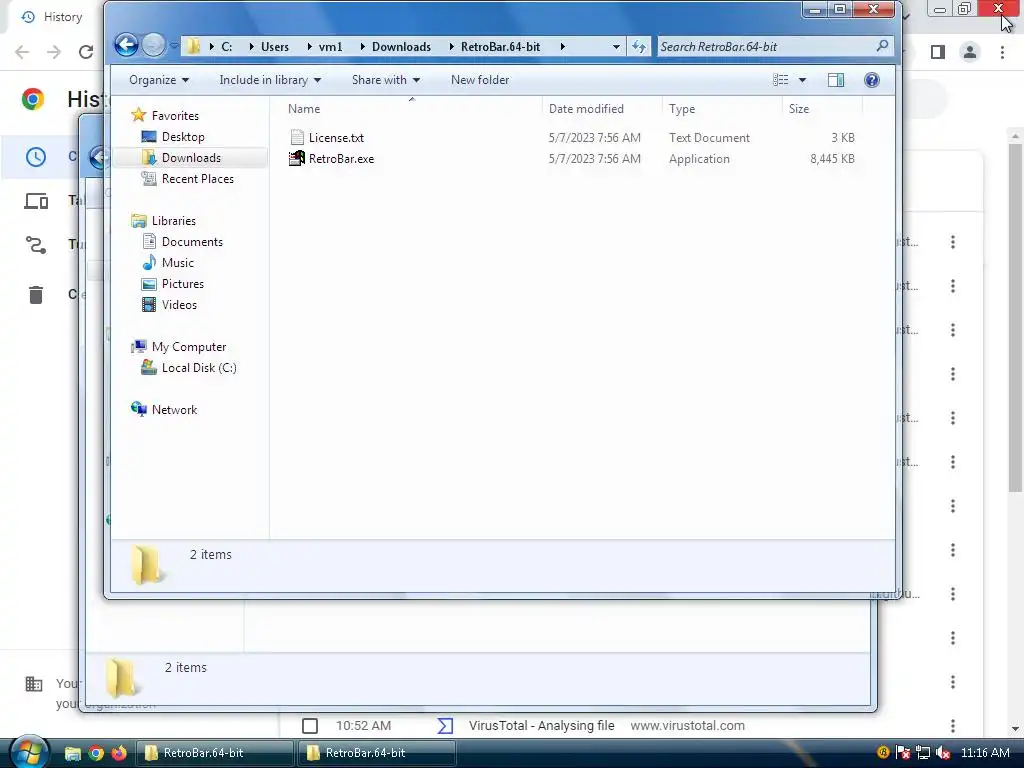Click C: breadcrumb in address bar
The height and width of the screenshot is (768, 1024).
[227, 46]
